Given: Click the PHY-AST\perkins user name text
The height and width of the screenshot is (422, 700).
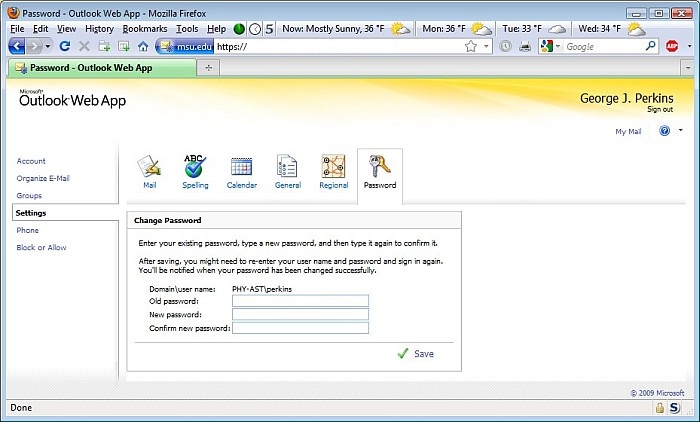Looking at the screenshot, I should [262, 289].
